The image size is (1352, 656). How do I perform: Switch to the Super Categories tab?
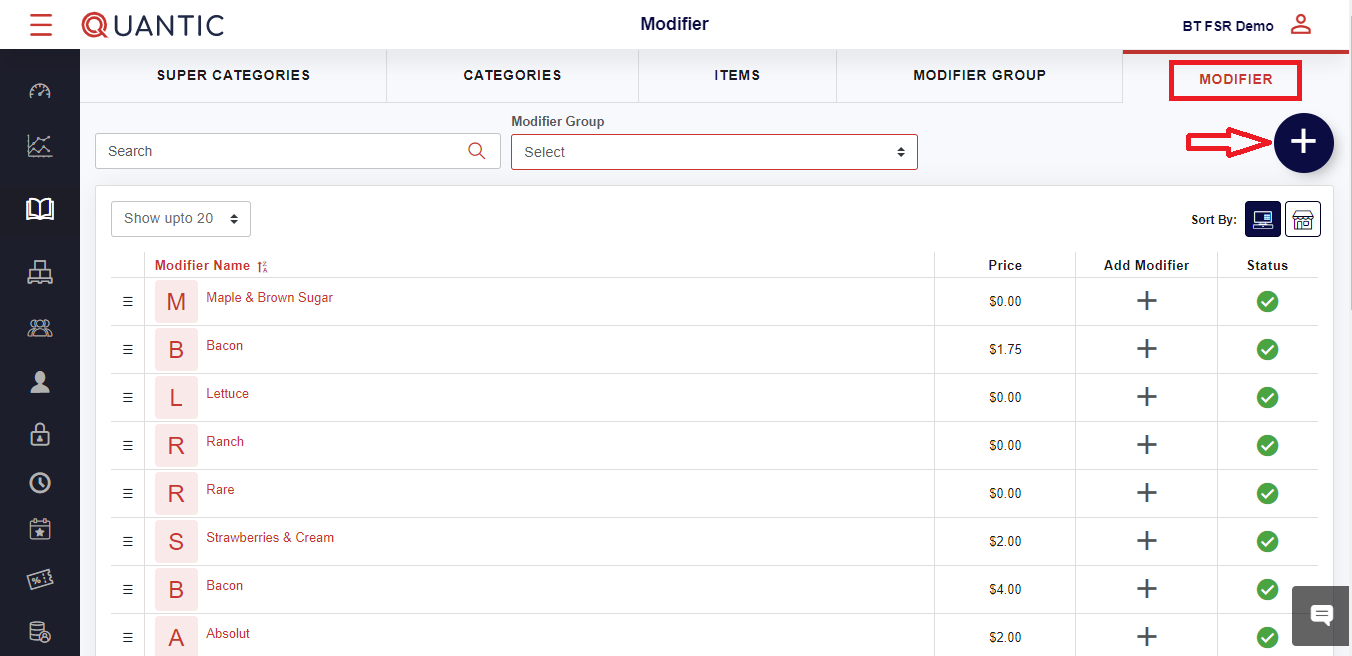233,76
